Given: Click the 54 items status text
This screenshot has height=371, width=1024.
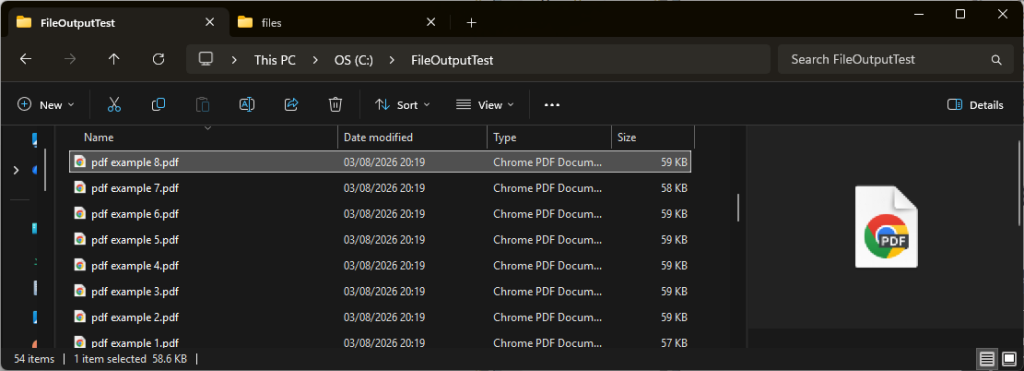Looking at the screenshot, I should coord(34,359).
